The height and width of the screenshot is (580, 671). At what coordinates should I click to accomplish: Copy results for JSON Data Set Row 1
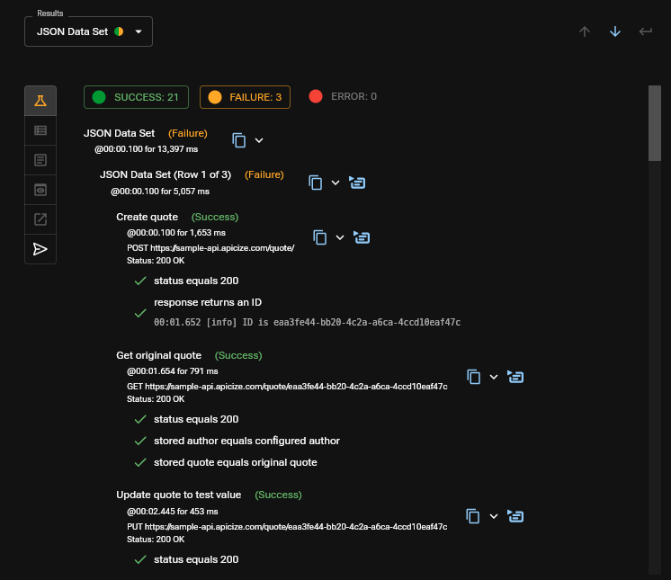(315, 182)
